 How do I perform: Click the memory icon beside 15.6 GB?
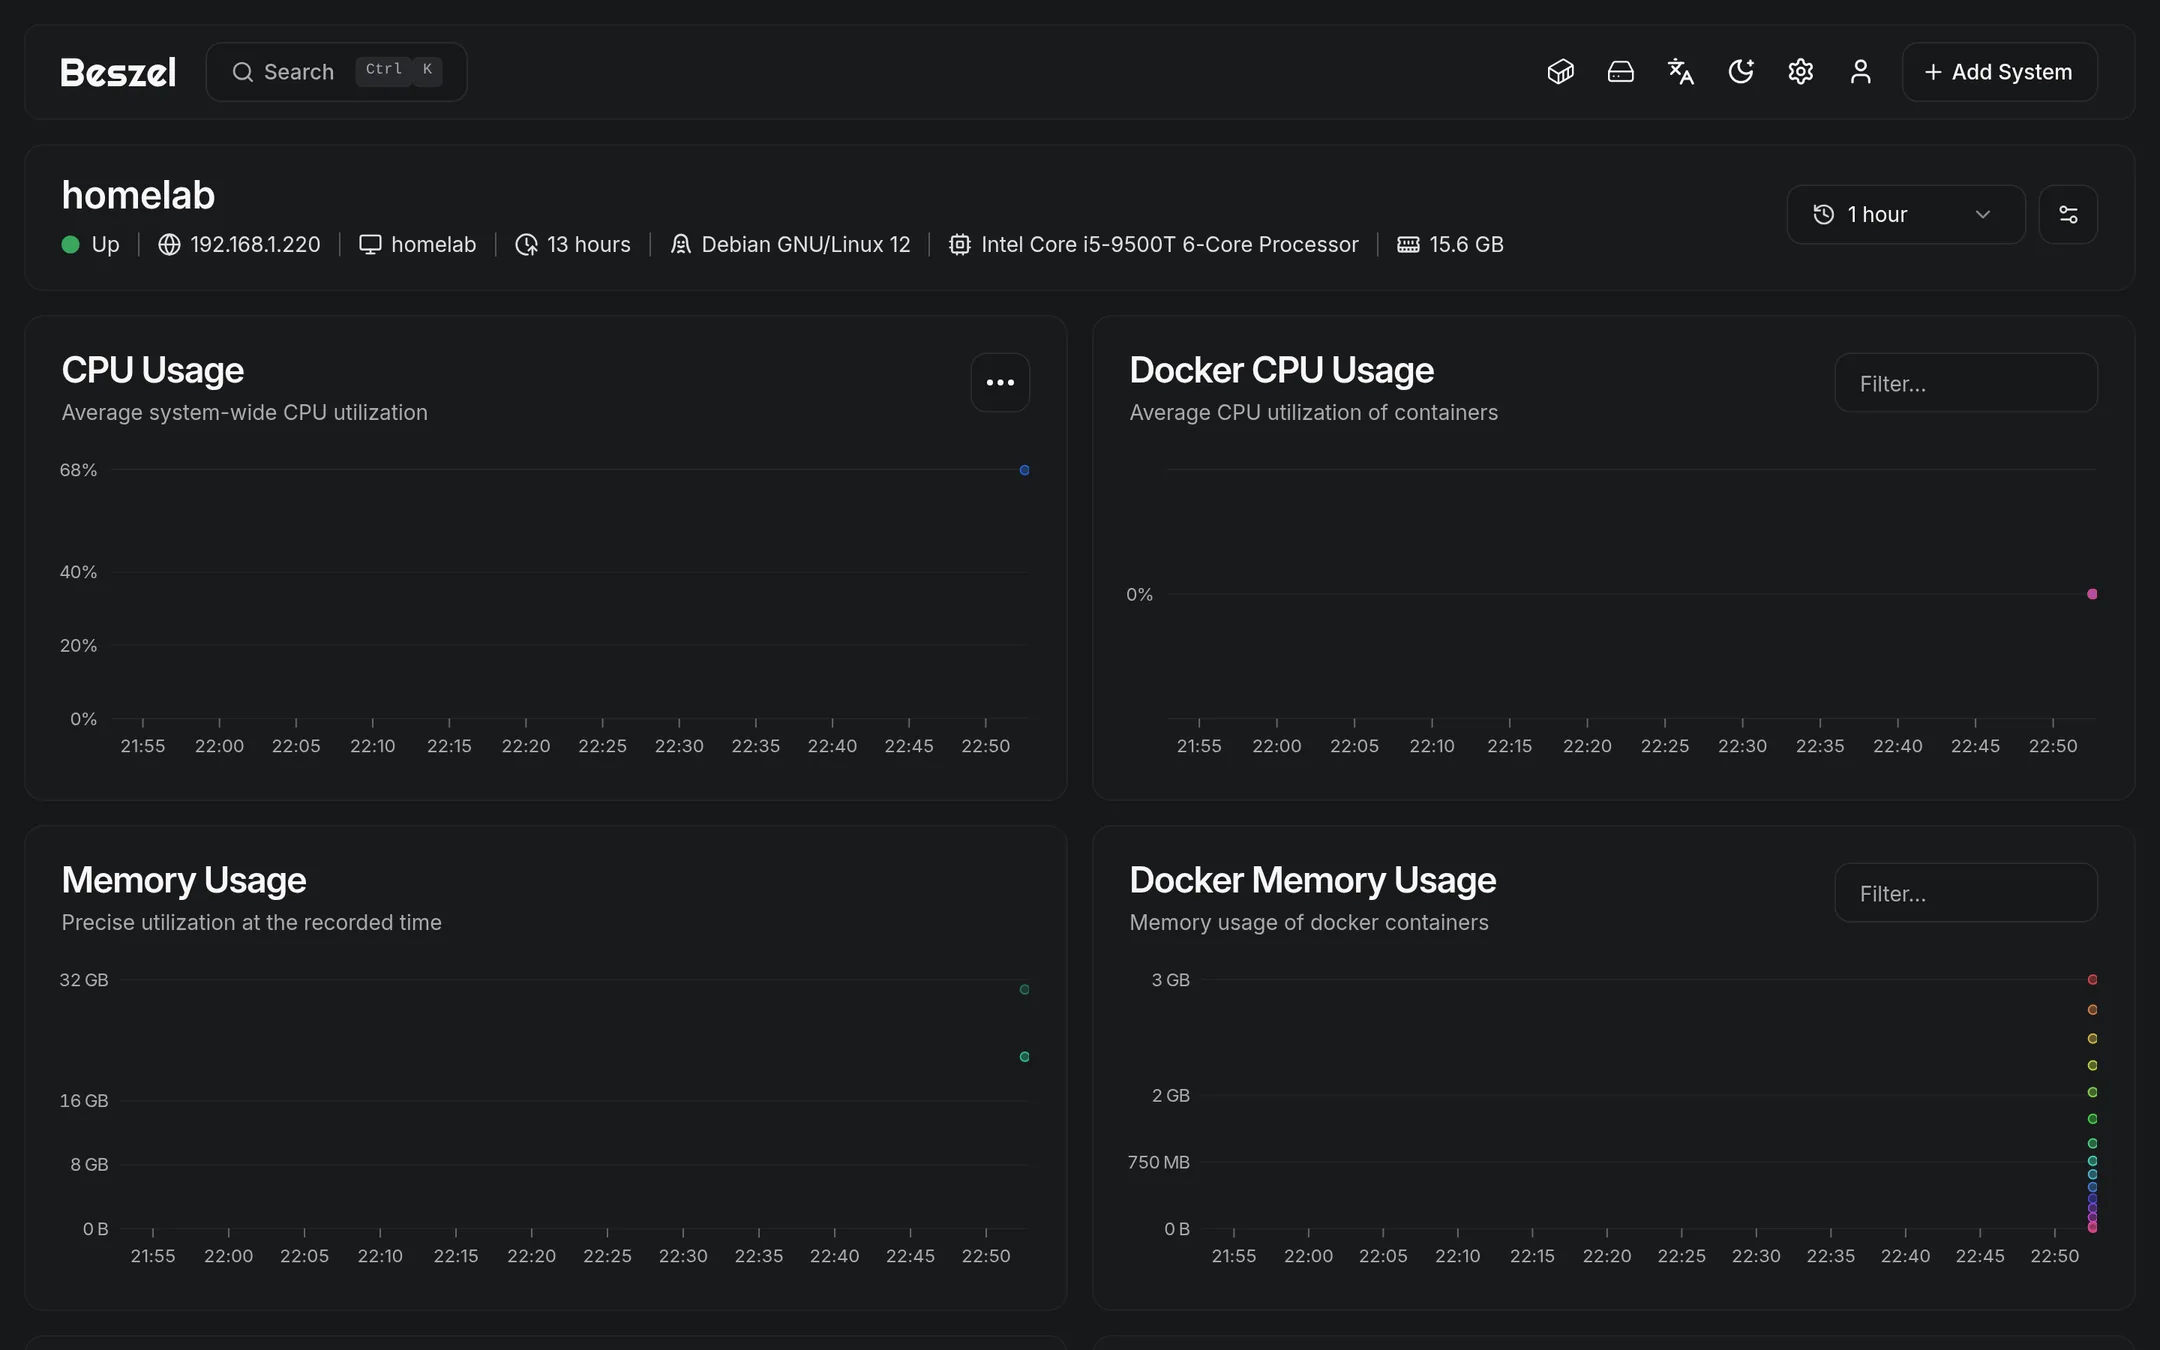coord(1408,244)
